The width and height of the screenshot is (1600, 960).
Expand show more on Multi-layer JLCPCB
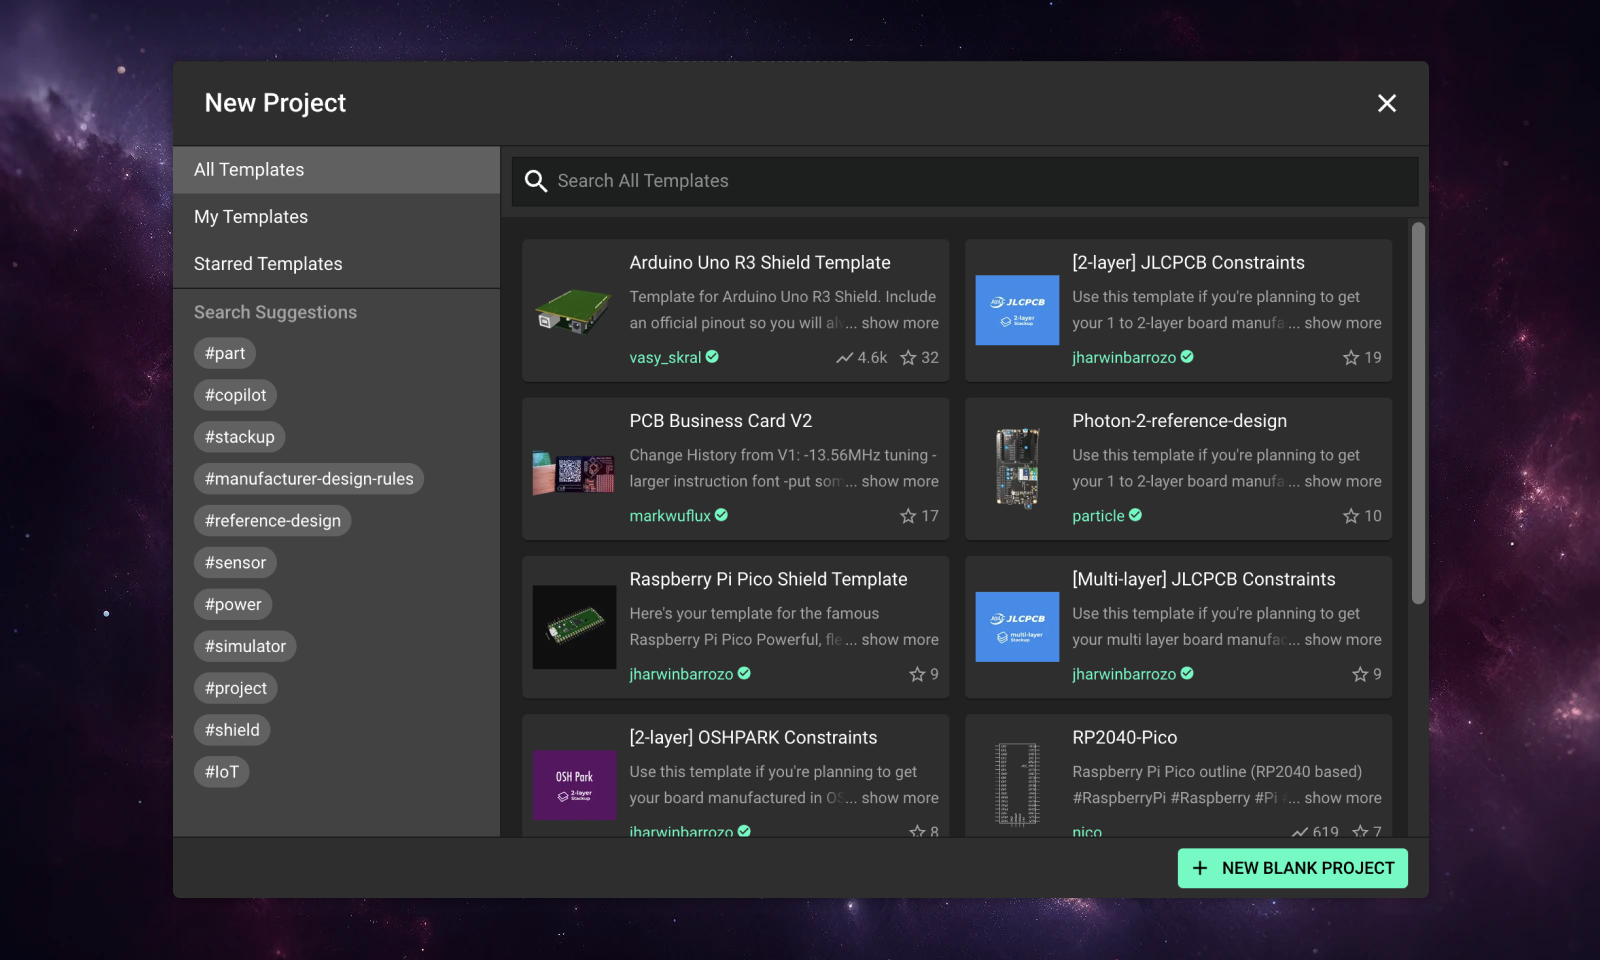pyautogui.click(x=1343, y=640)
